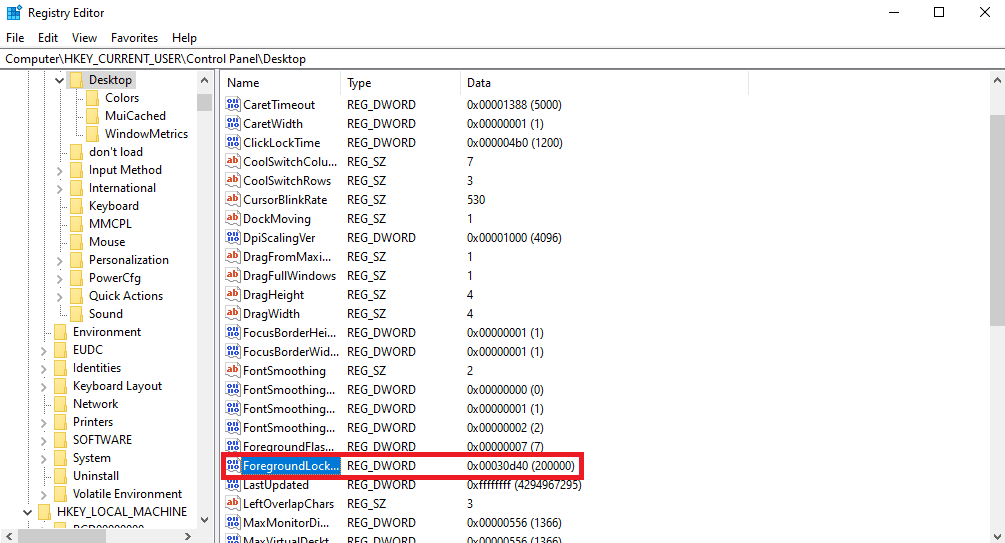Image resolution: width=1005 pixels, height=543 pixels.
Task: Open the View menu
Action: point(84,38)
